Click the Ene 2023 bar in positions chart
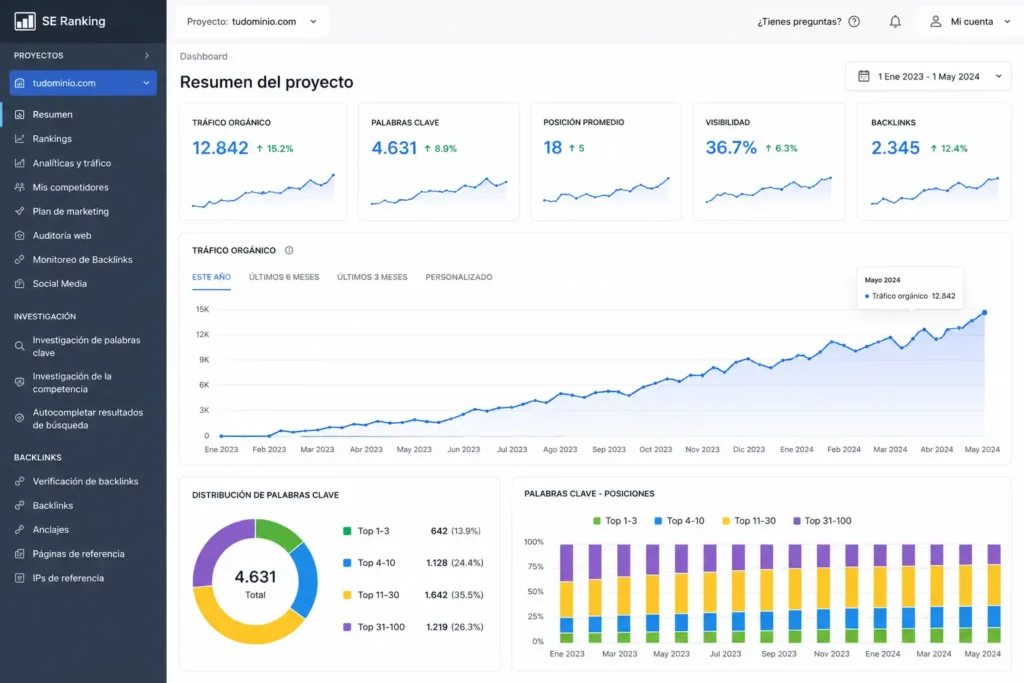The image size is (1024, 683). tap(567, 594)
